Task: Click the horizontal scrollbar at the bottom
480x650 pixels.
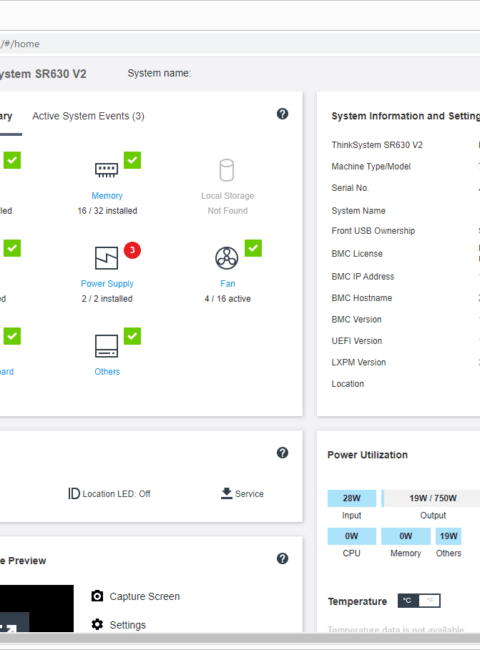Action: (x=240, y=639)
